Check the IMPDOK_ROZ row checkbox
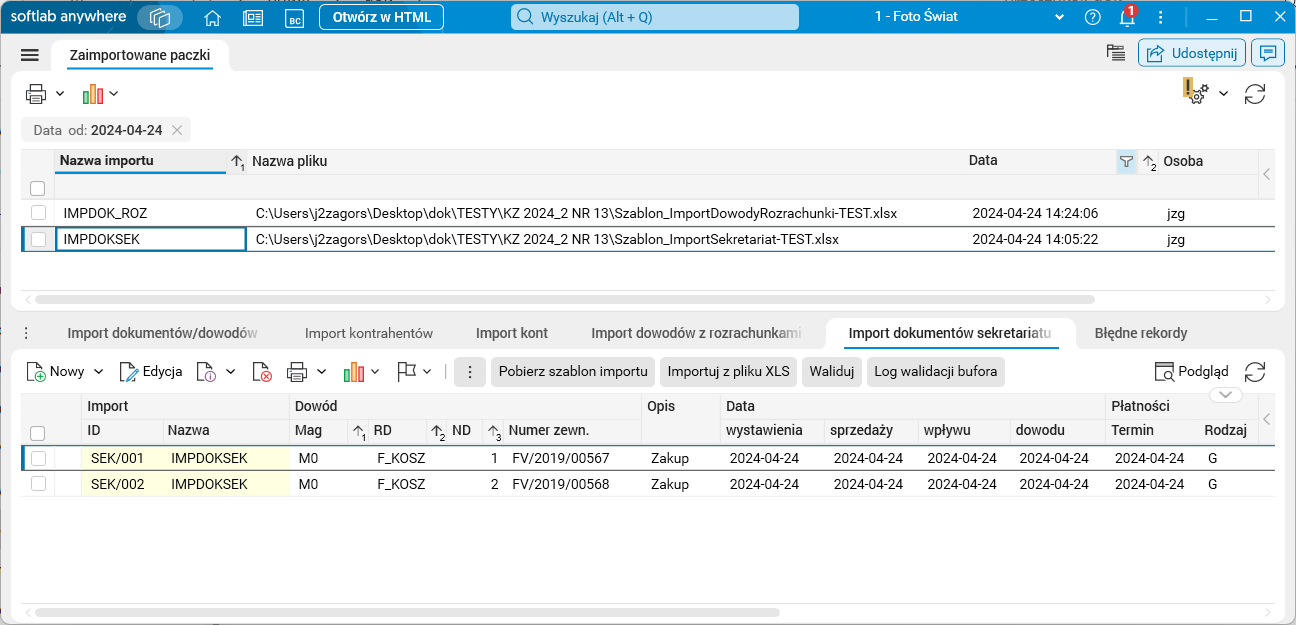 [x=38, y=213]
